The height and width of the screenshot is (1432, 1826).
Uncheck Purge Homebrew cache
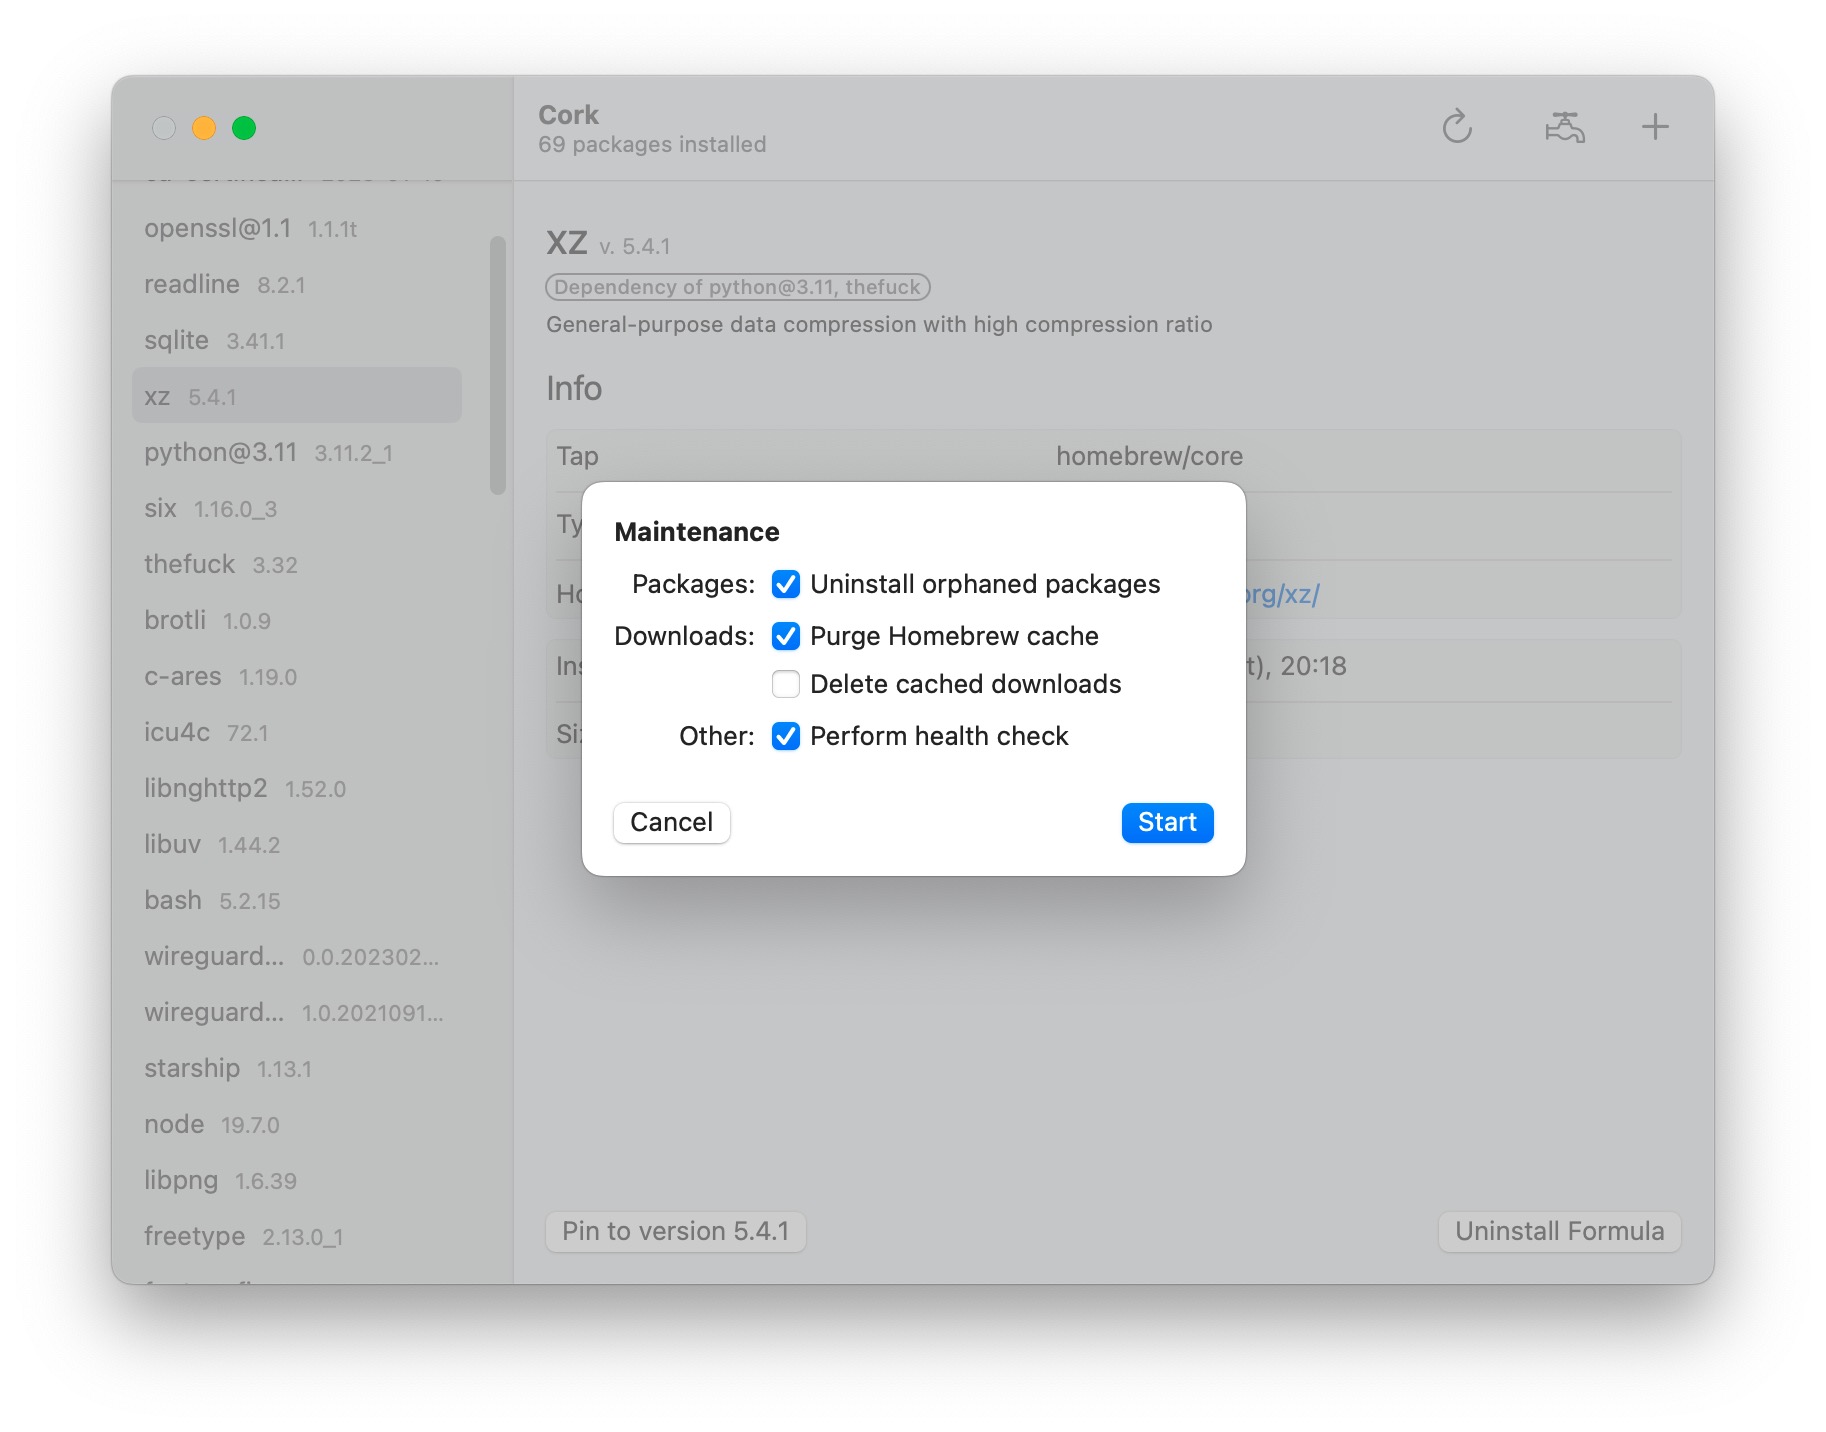[786, 636]
